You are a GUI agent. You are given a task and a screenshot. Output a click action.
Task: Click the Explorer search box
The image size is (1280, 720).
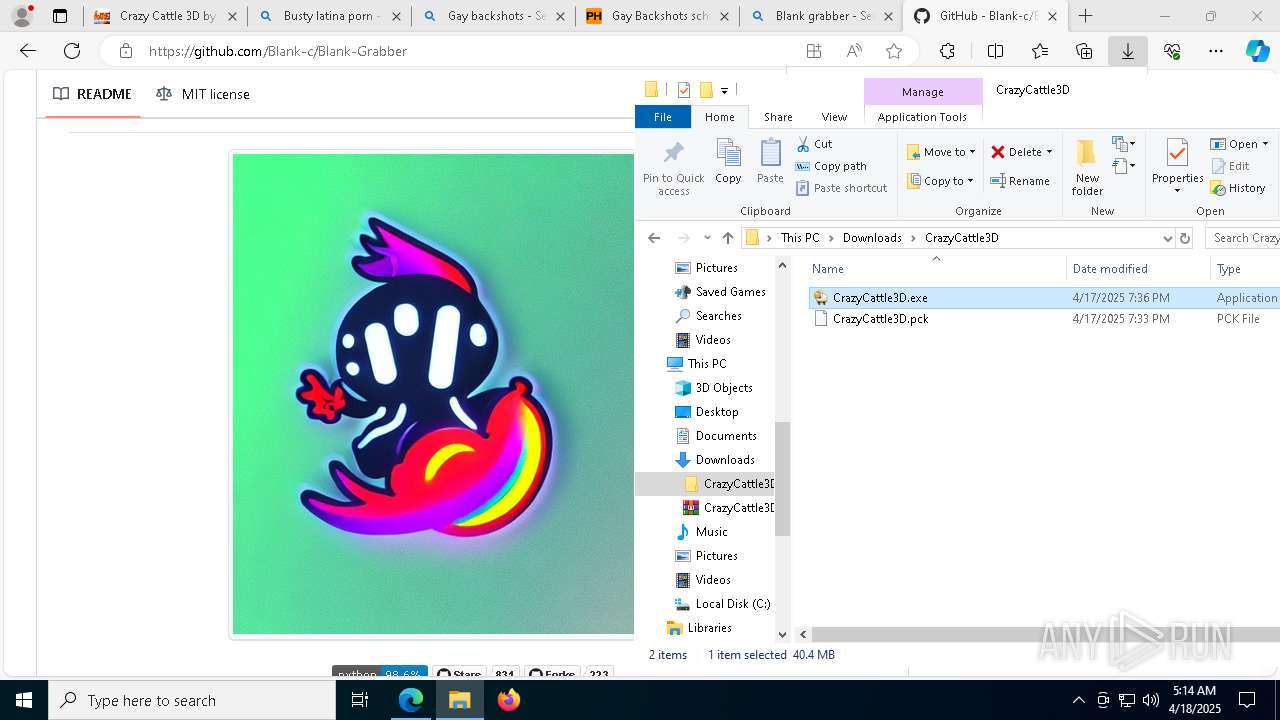tap(1243, 238)
